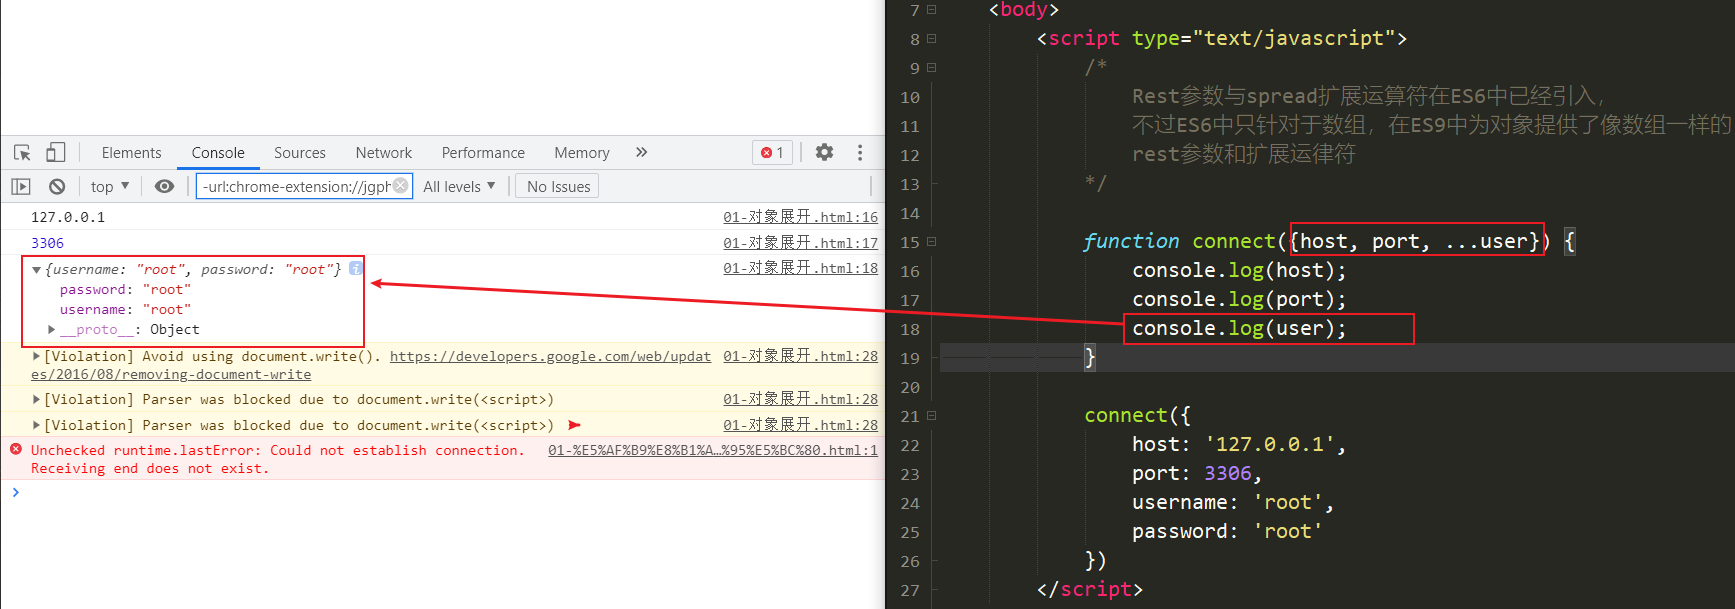Open the Memory tab

[x=582, y=152]
